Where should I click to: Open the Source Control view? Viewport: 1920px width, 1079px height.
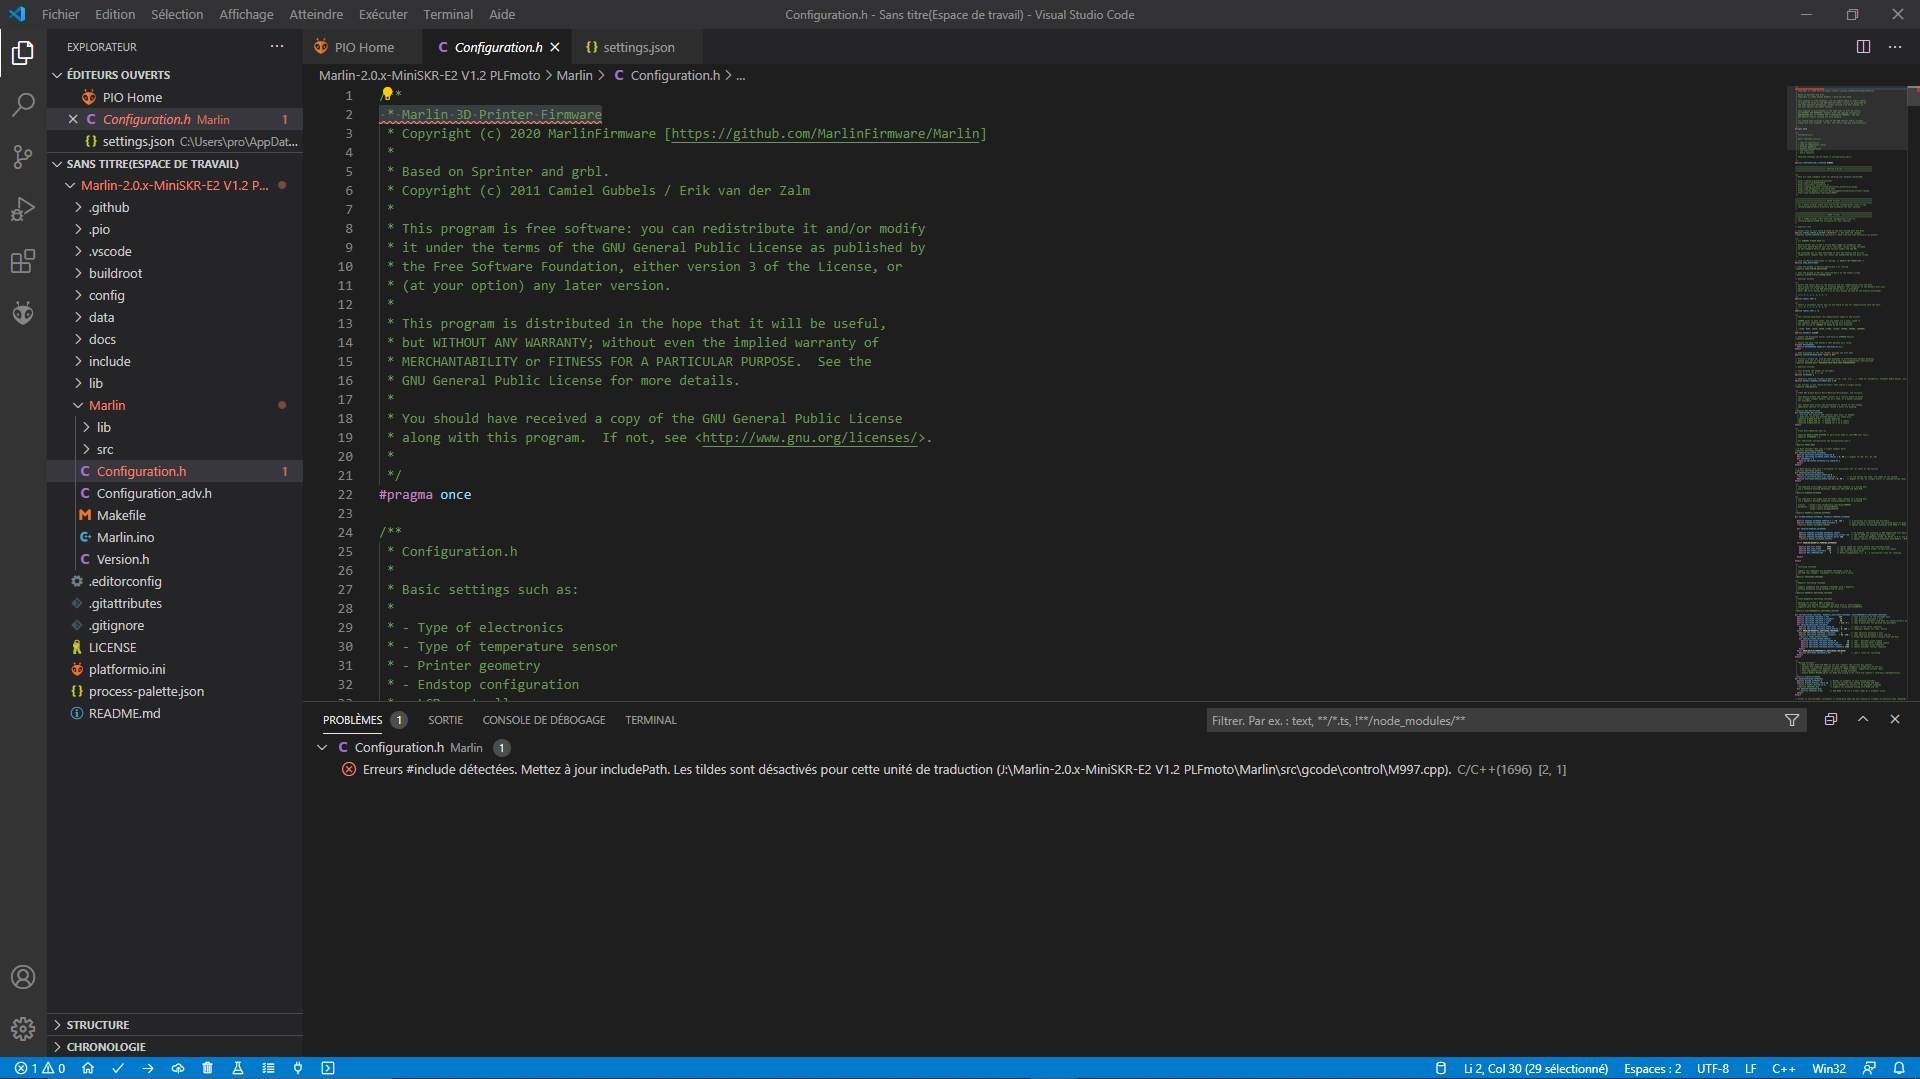23,157
